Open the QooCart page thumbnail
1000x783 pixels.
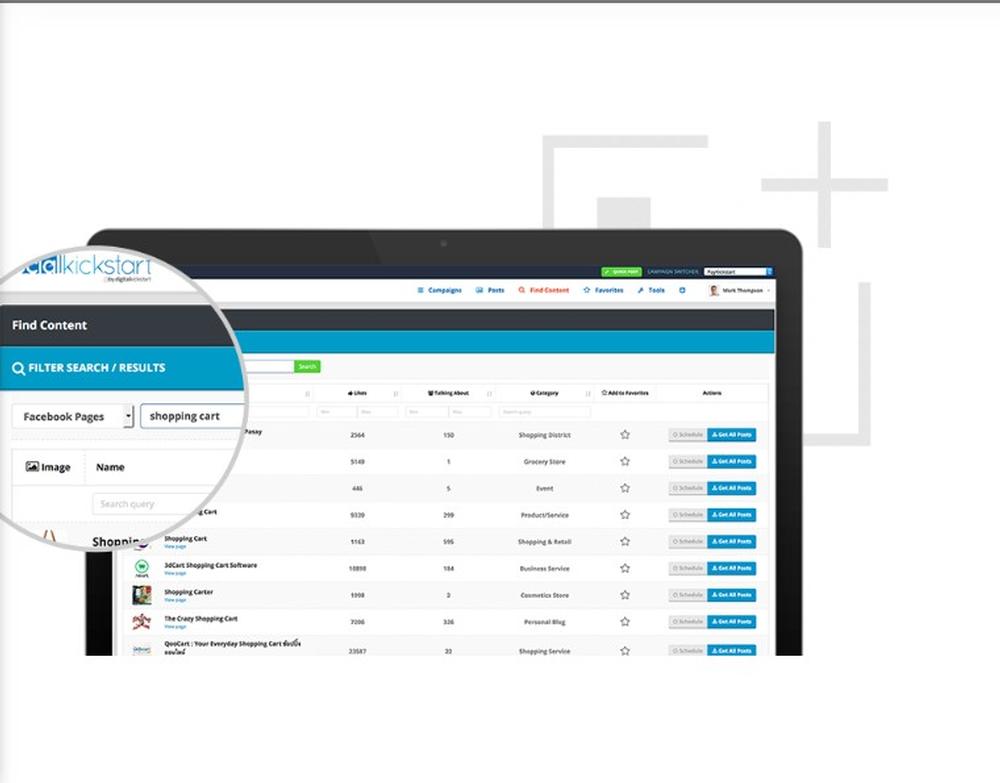[x=142, y=649]
